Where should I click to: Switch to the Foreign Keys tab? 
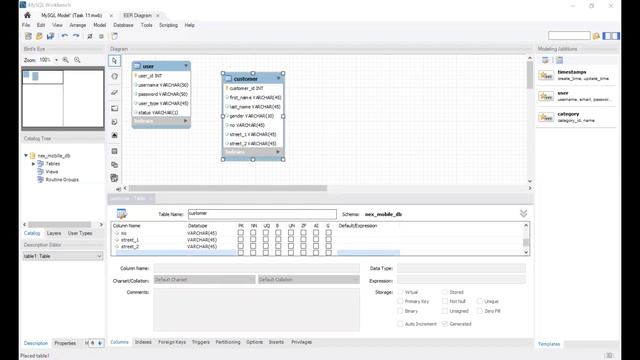172,342
